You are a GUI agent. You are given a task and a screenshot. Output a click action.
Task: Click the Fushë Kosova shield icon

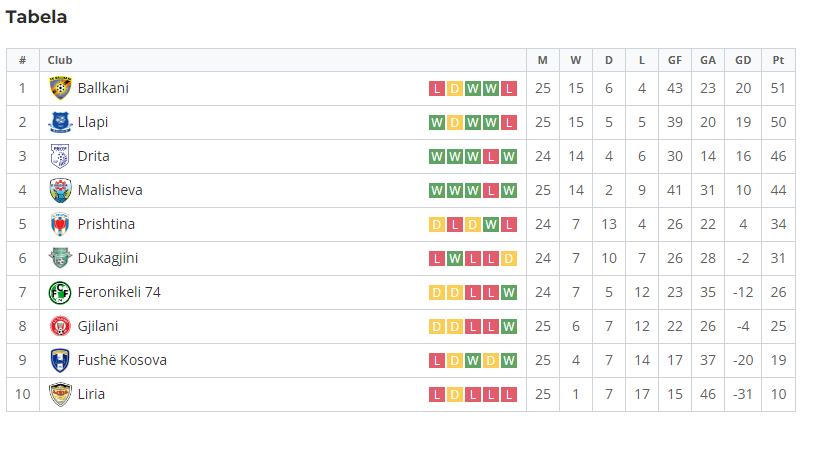(60, 361)
